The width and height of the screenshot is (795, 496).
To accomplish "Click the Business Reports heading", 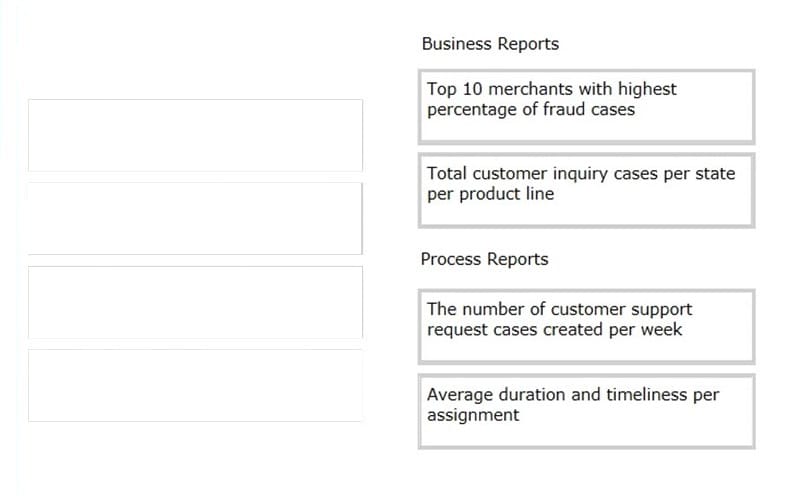I will coord(490,44).
